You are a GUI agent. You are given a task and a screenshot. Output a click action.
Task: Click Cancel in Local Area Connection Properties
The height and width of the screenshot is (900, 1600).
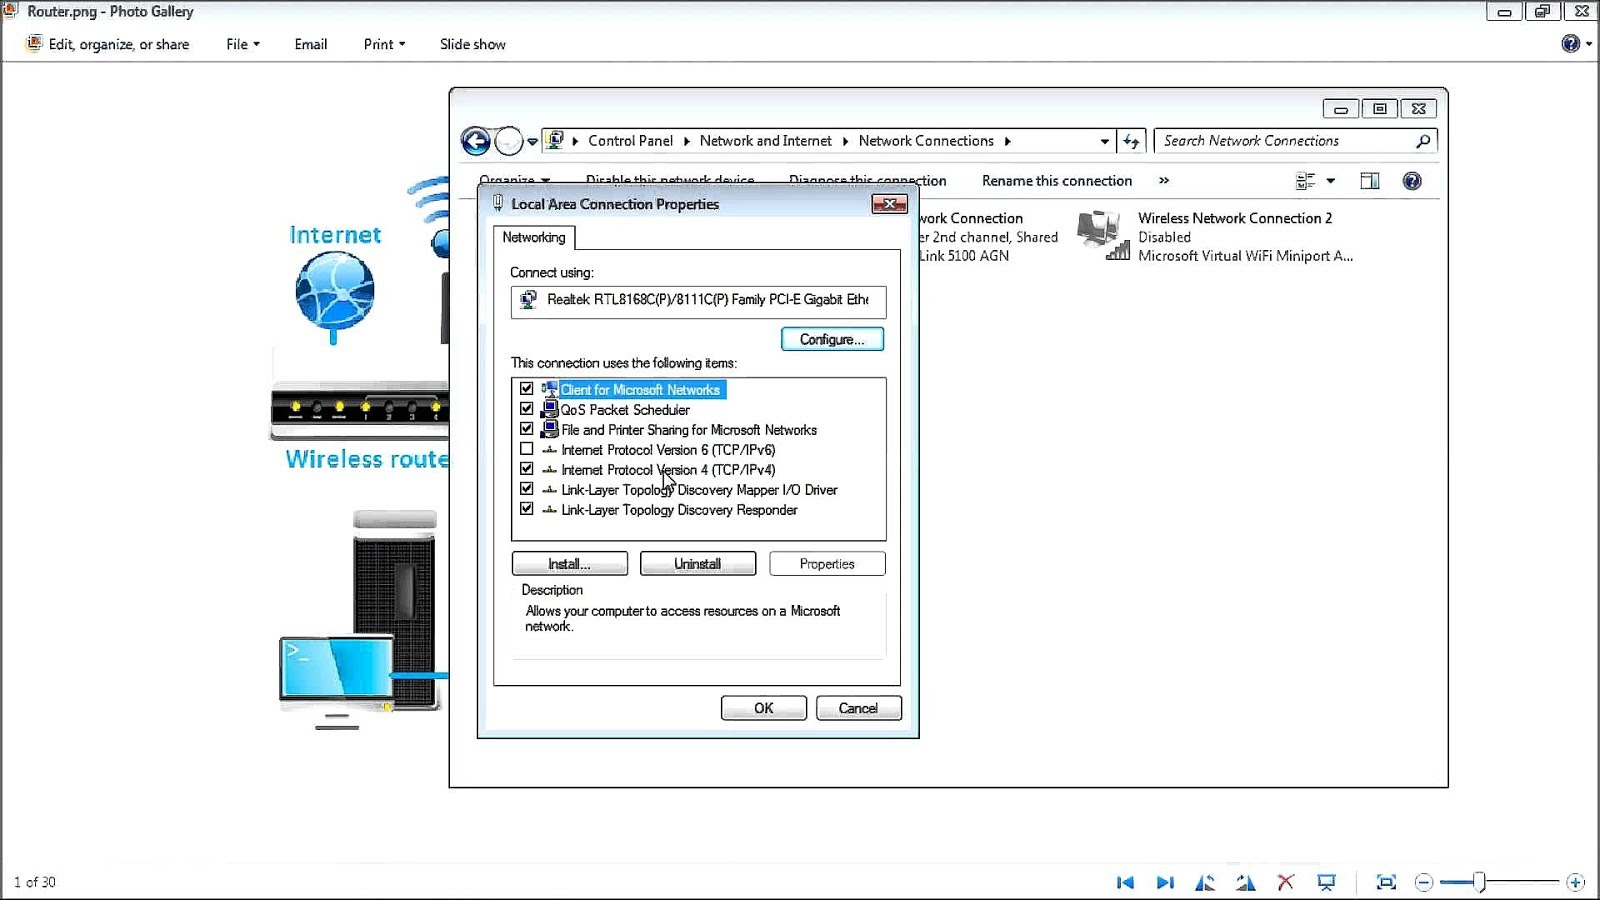(x=859, y=708)
